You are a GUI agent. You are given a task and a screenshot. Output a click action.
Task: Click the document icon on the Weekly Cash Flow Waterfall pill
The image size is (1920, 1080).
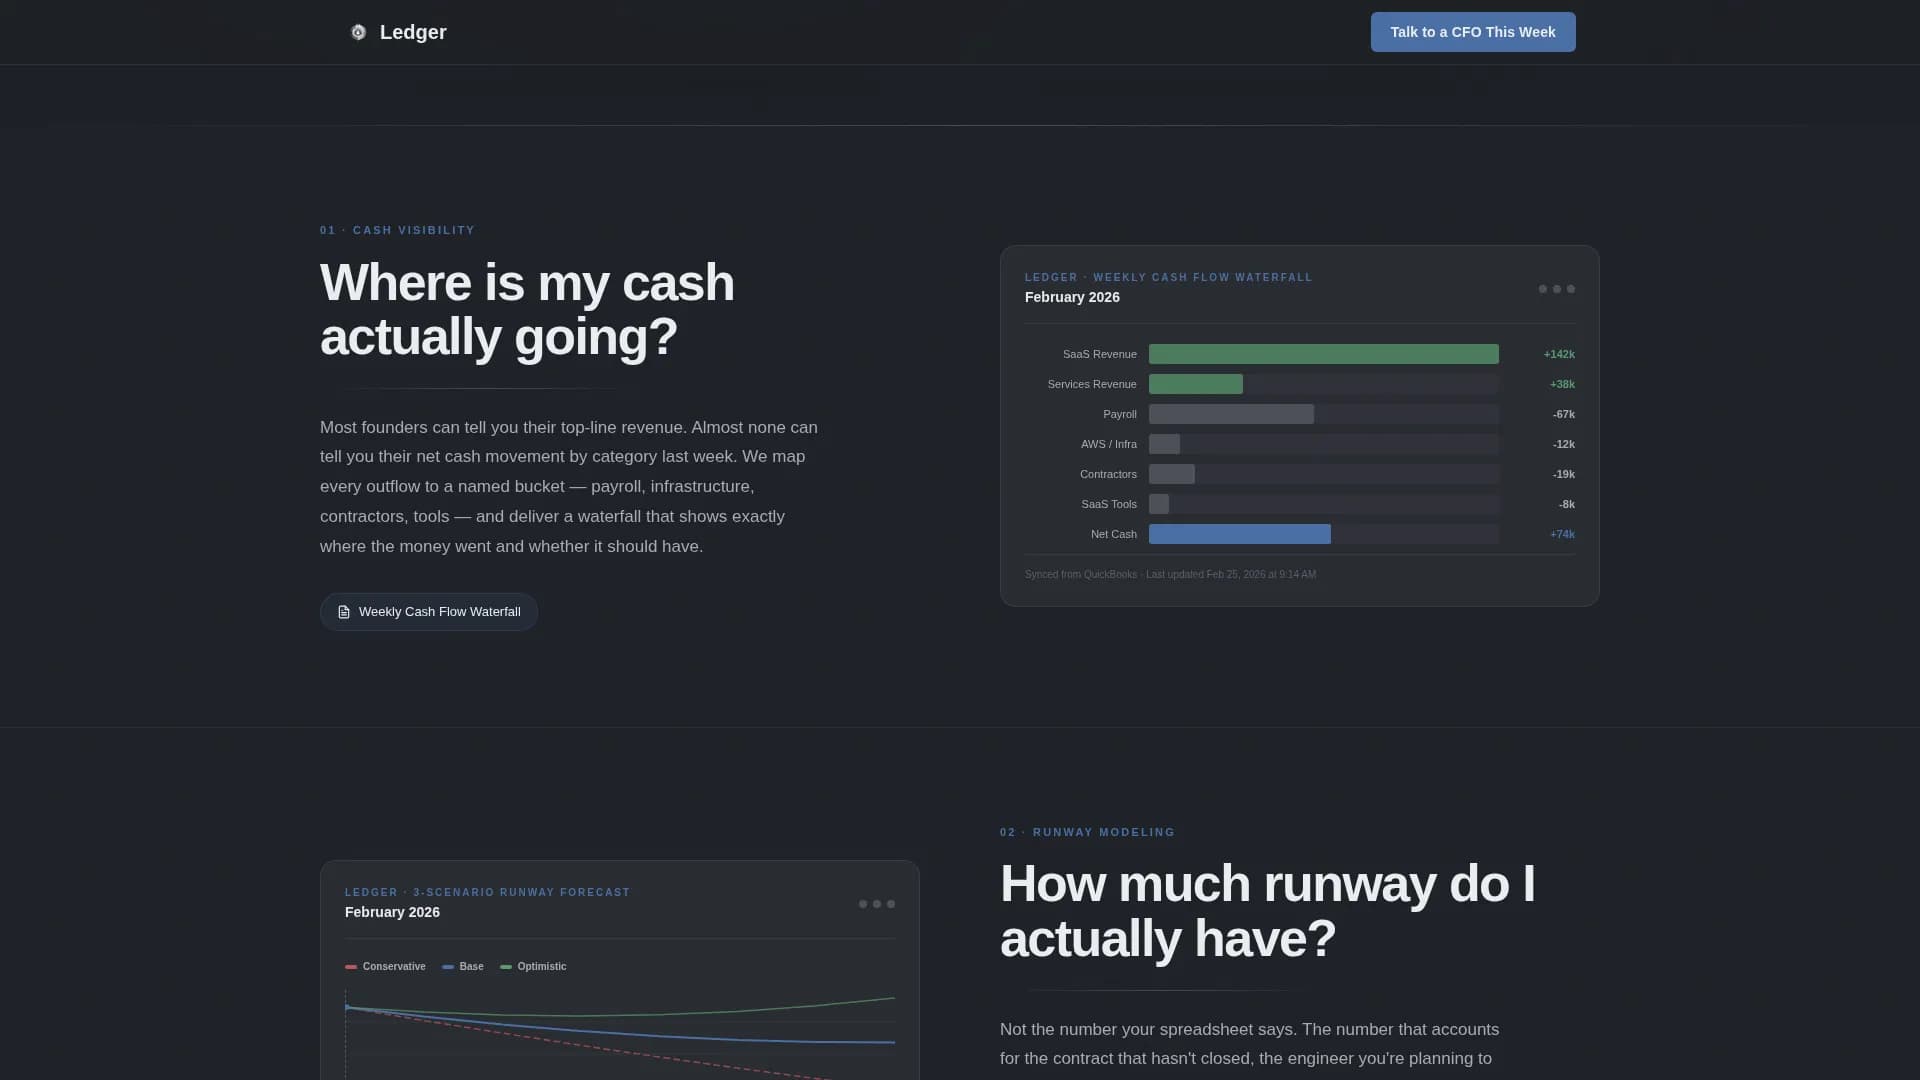tap(345, 611)
